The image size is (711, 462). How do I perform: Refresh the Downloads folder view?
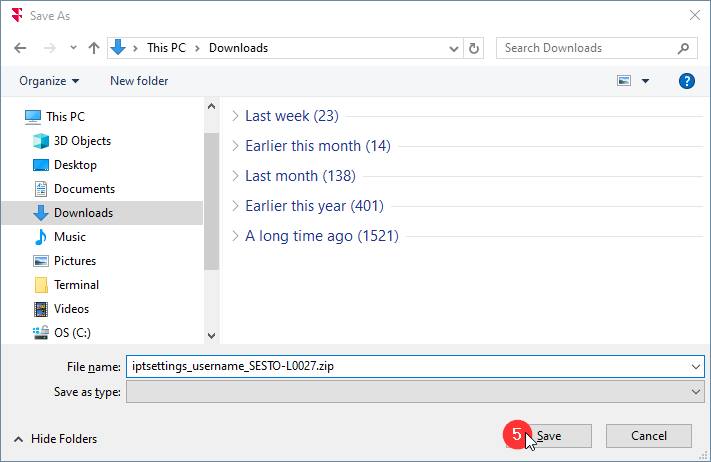click(x=475, y=48)
